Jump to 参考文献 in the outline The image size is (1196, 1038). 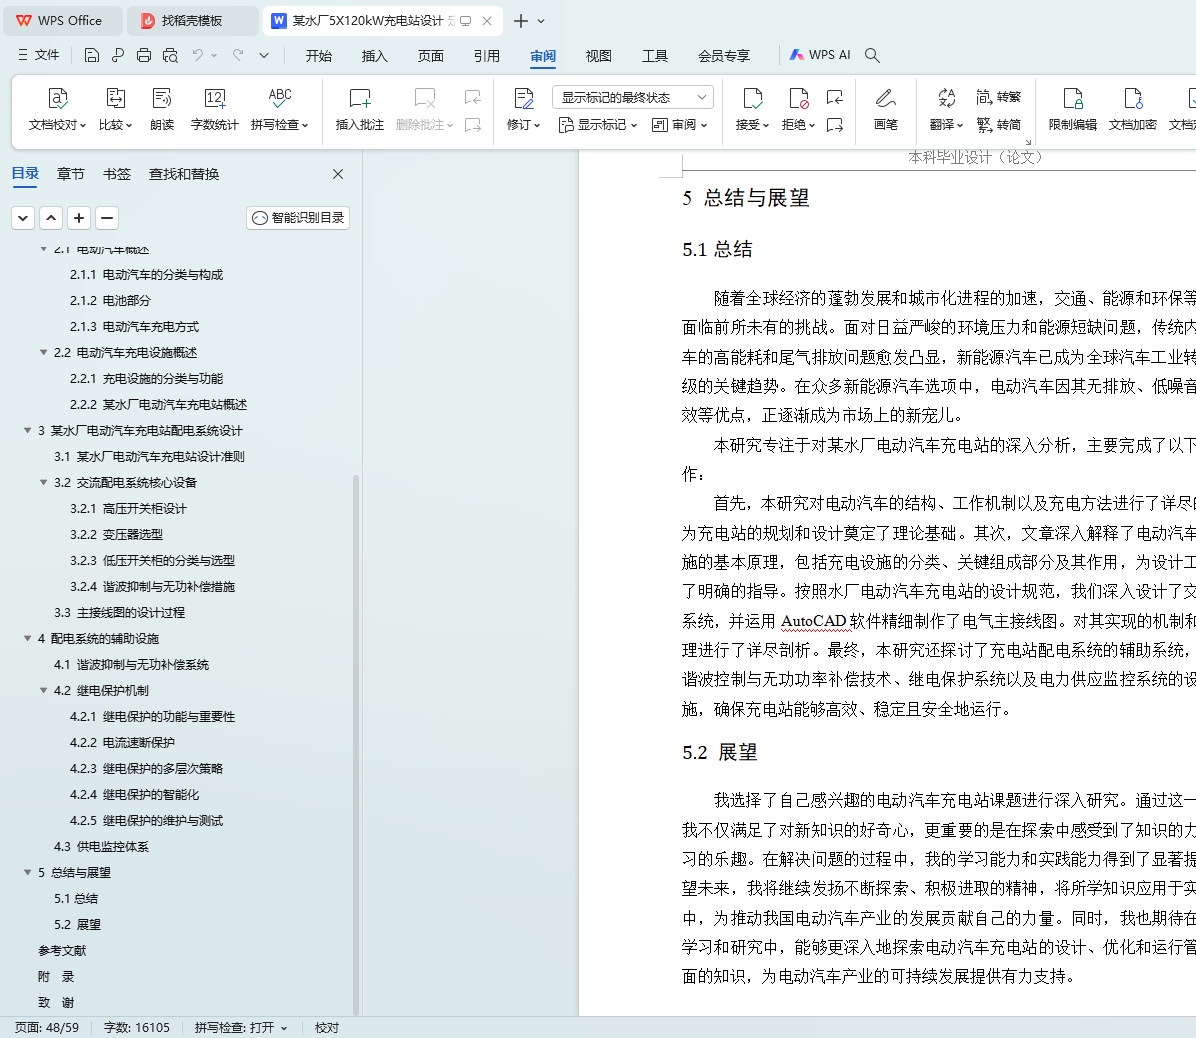point(62,950)
